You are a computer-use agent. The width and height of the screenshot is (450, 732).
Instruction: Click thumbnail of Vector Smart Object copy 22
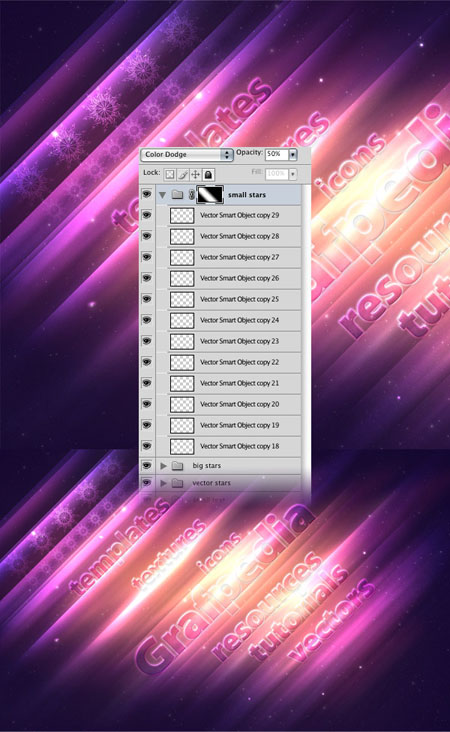pyautogui.click(x=182, y=363)
